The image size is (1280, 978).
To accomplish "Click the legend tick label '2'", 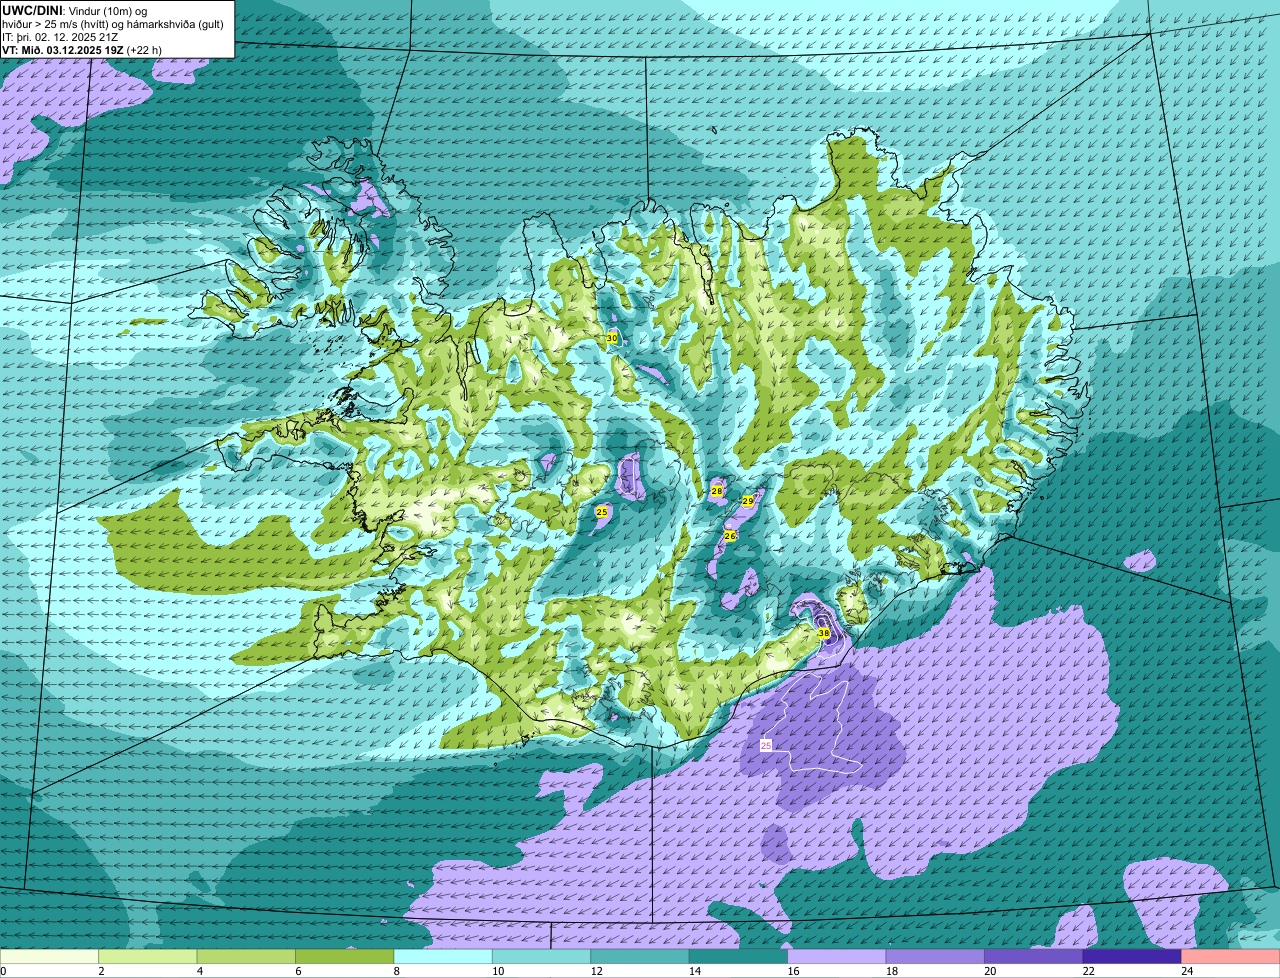I will pyautogui.click(x=101, y=970).
